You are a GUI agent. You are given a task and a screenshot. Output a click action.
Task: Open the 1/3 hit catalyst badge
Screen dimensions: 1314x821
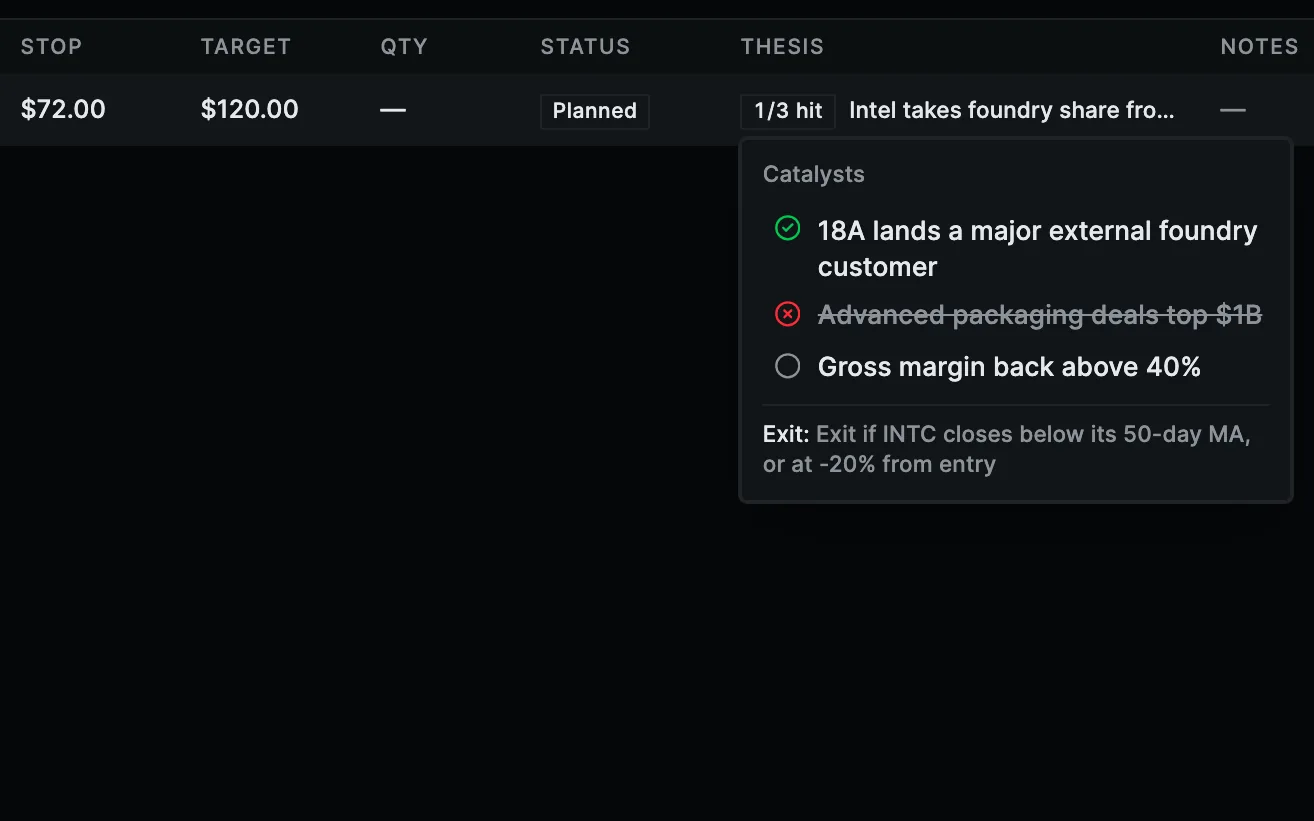(x=788, y=111)
